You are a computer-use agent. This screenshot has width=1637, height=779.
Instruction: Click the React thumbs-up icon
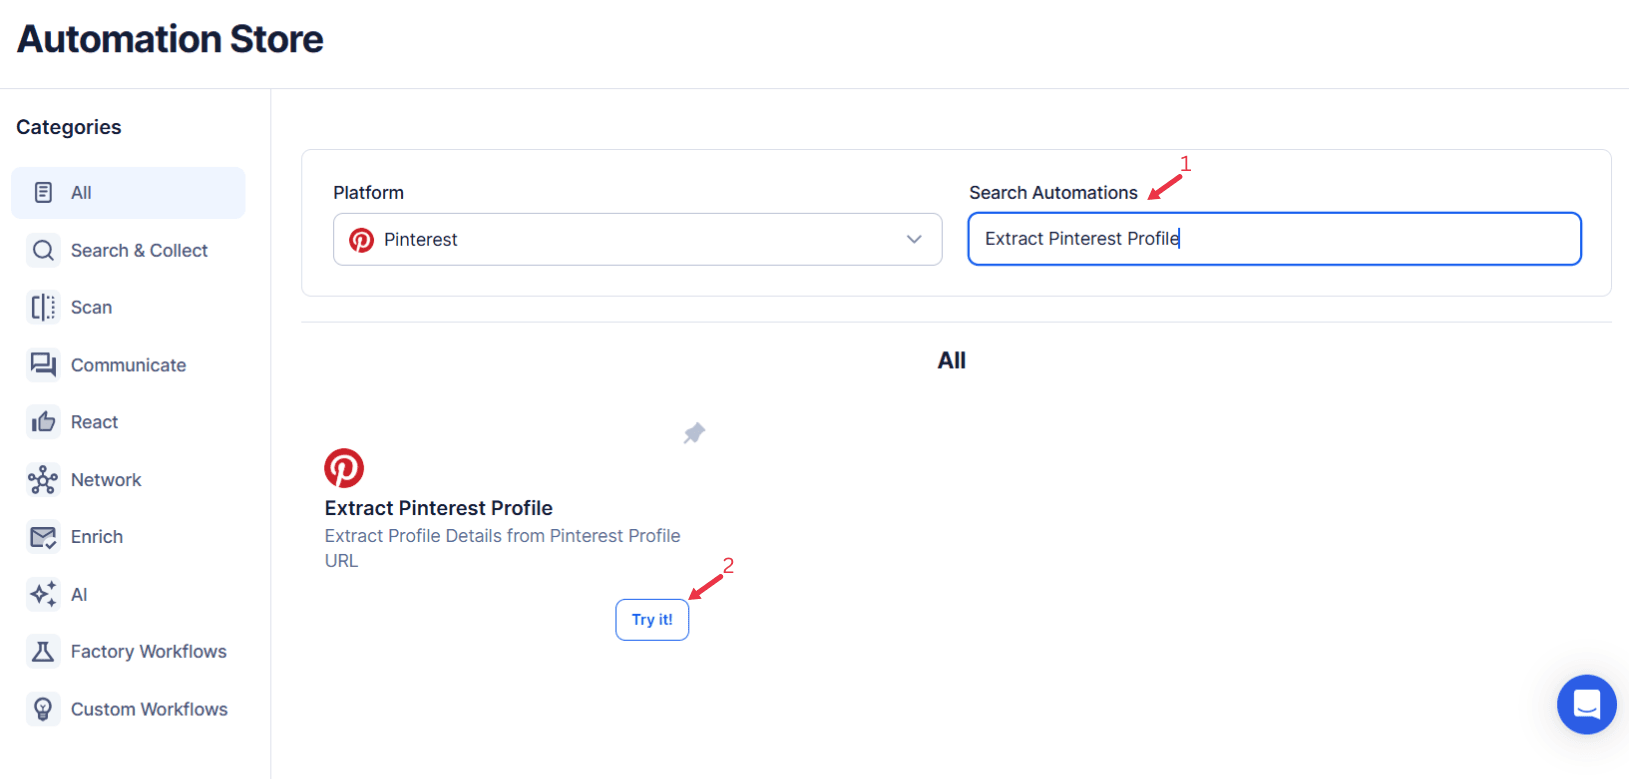pos(43,421)
